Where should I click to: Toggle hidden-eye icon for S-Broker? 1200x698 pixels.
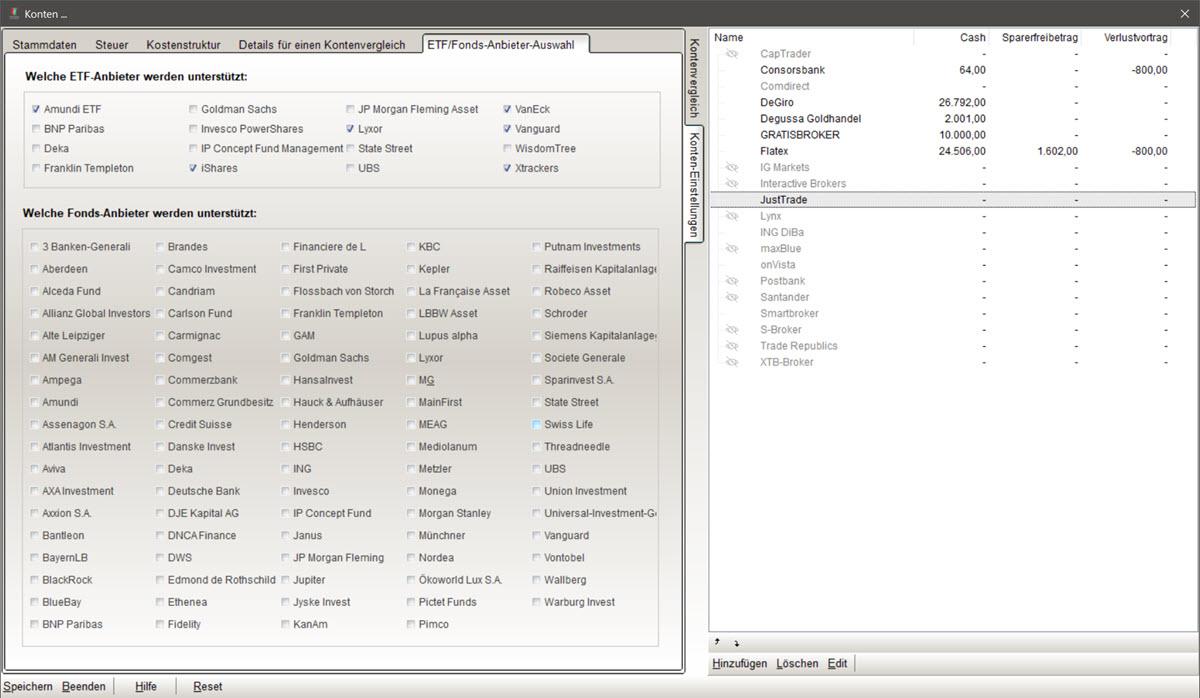731,330
